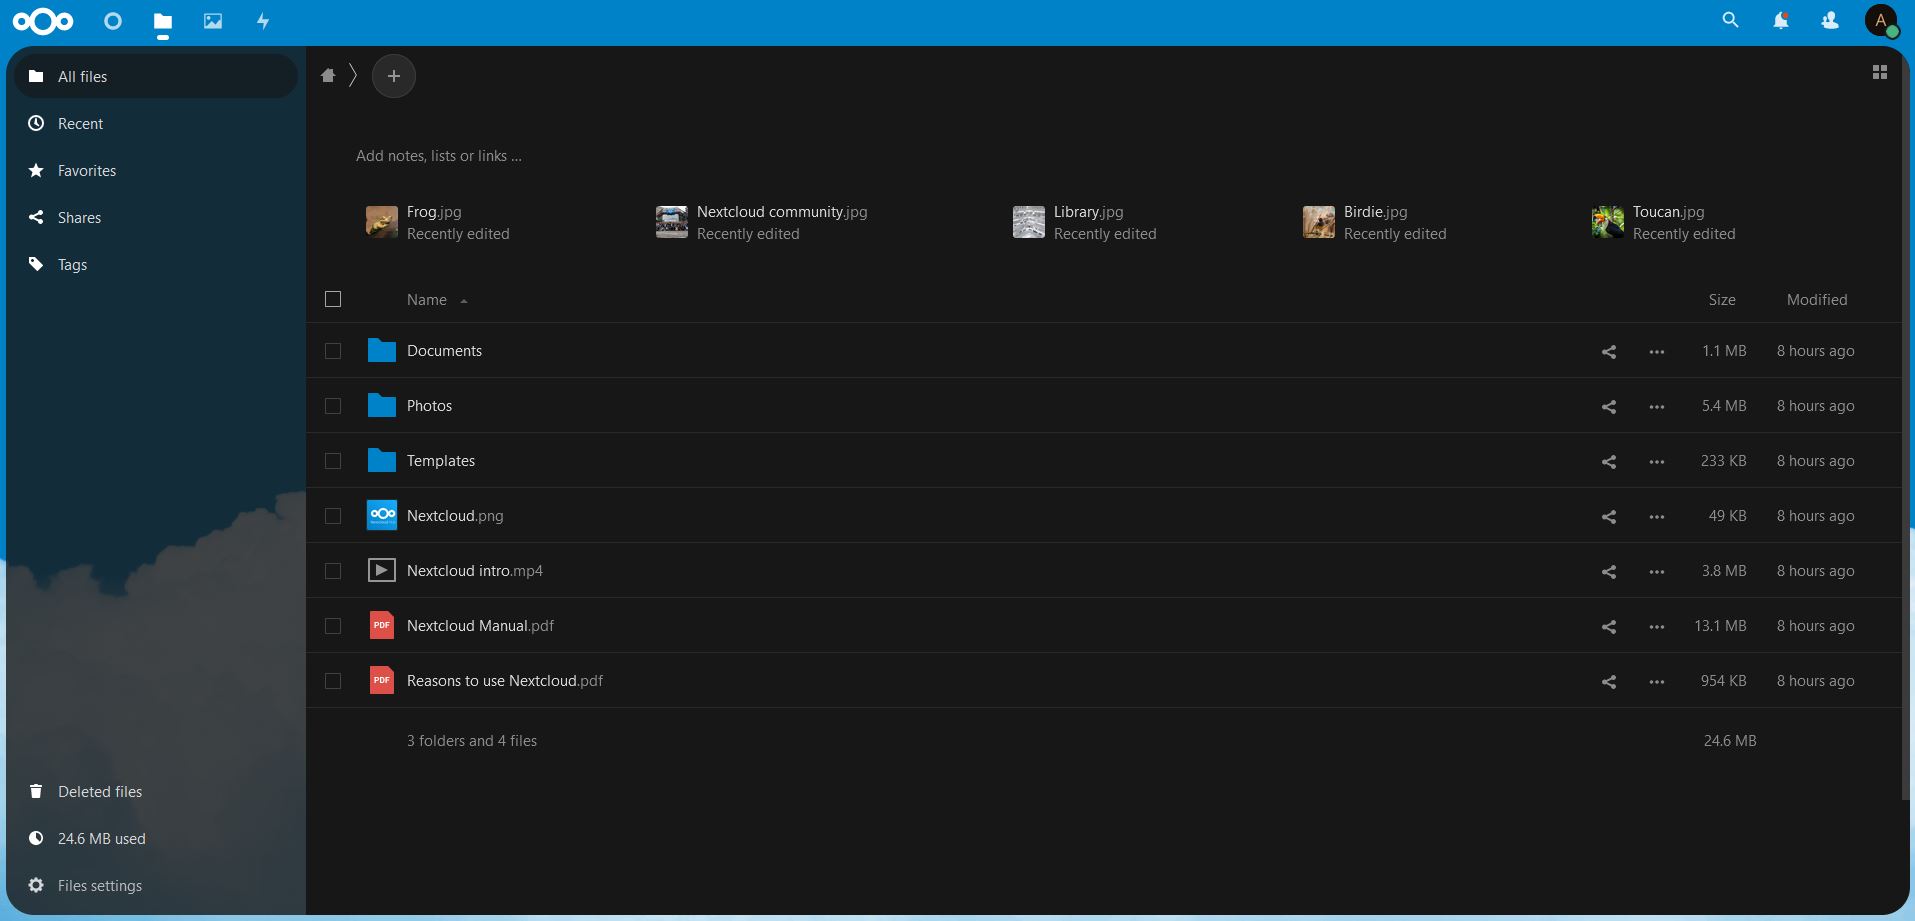Viewport: 1915px width, 921px height.
Task: Select the Nextcloud Manual.pdf checkbox
Action: point(333,626)
